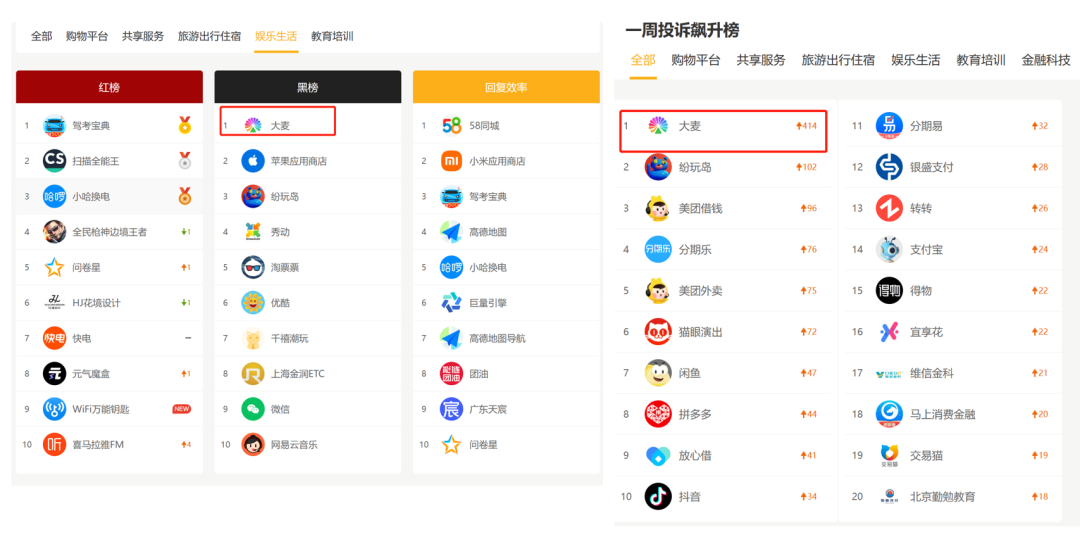Click the 小米应用商店 MI icon

point(451,161)
